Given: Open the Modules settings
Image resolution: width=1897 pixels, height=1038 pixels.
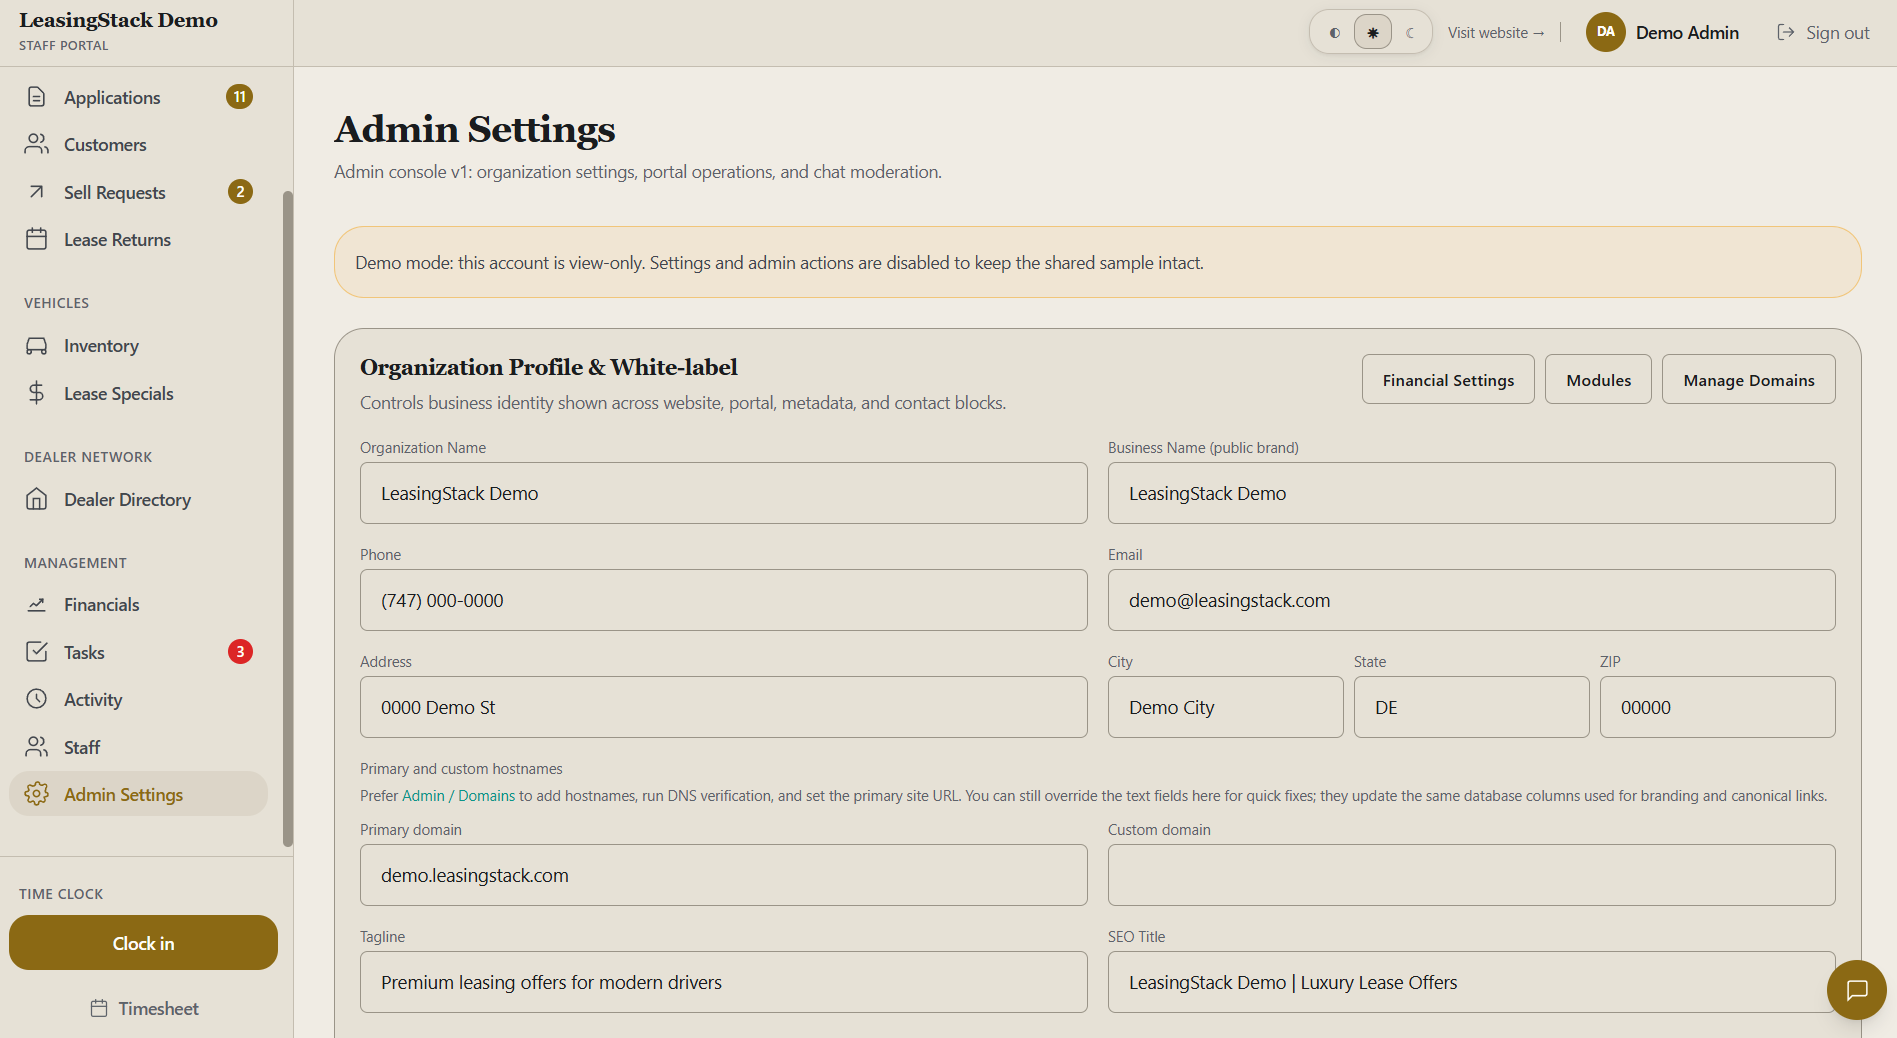Looking at the screenshot, I should click(x=1598, y=380).
